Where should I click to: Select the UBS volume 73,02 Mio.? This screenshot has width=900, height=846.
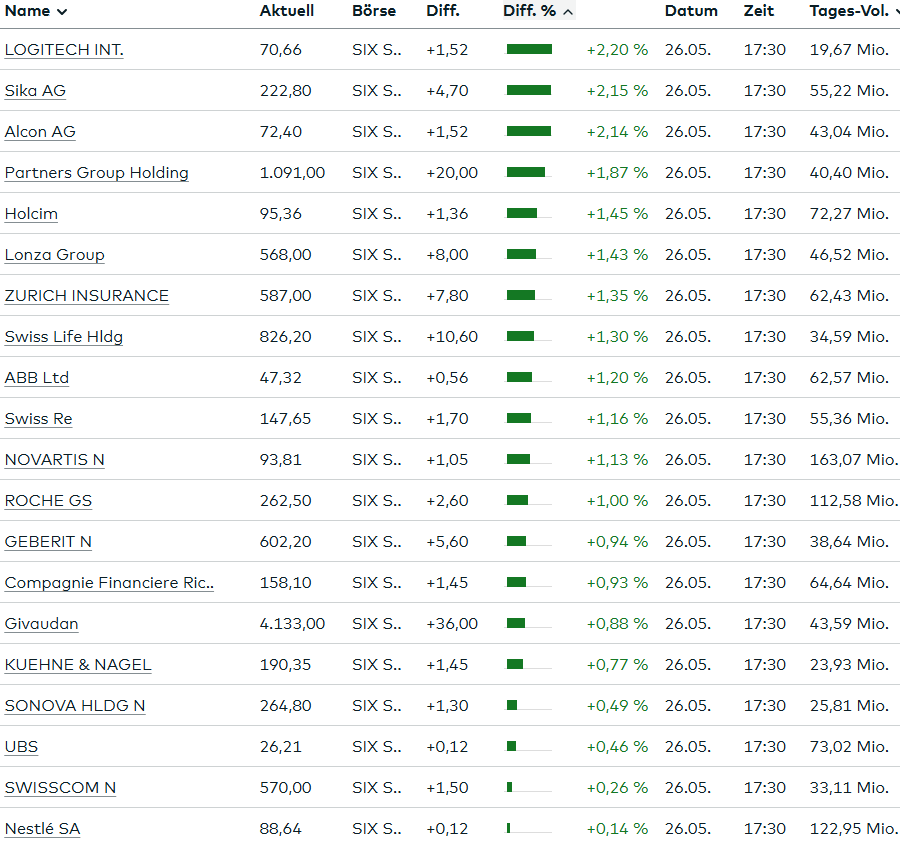pyautogui.click(x=849, y=747)
